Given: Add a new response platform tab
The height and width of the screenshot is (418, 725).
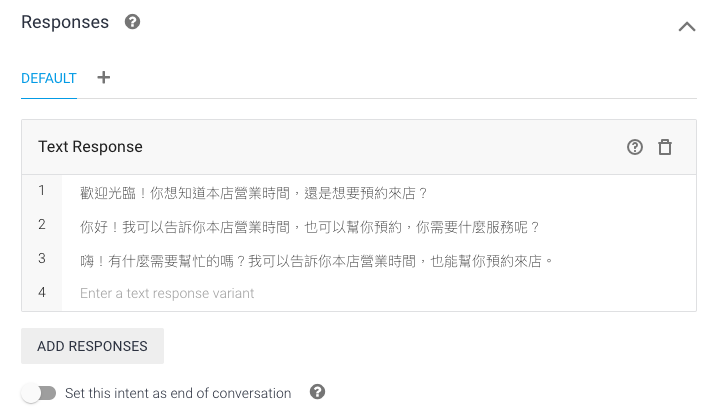Looking at the screenshot, I should 104,78.
